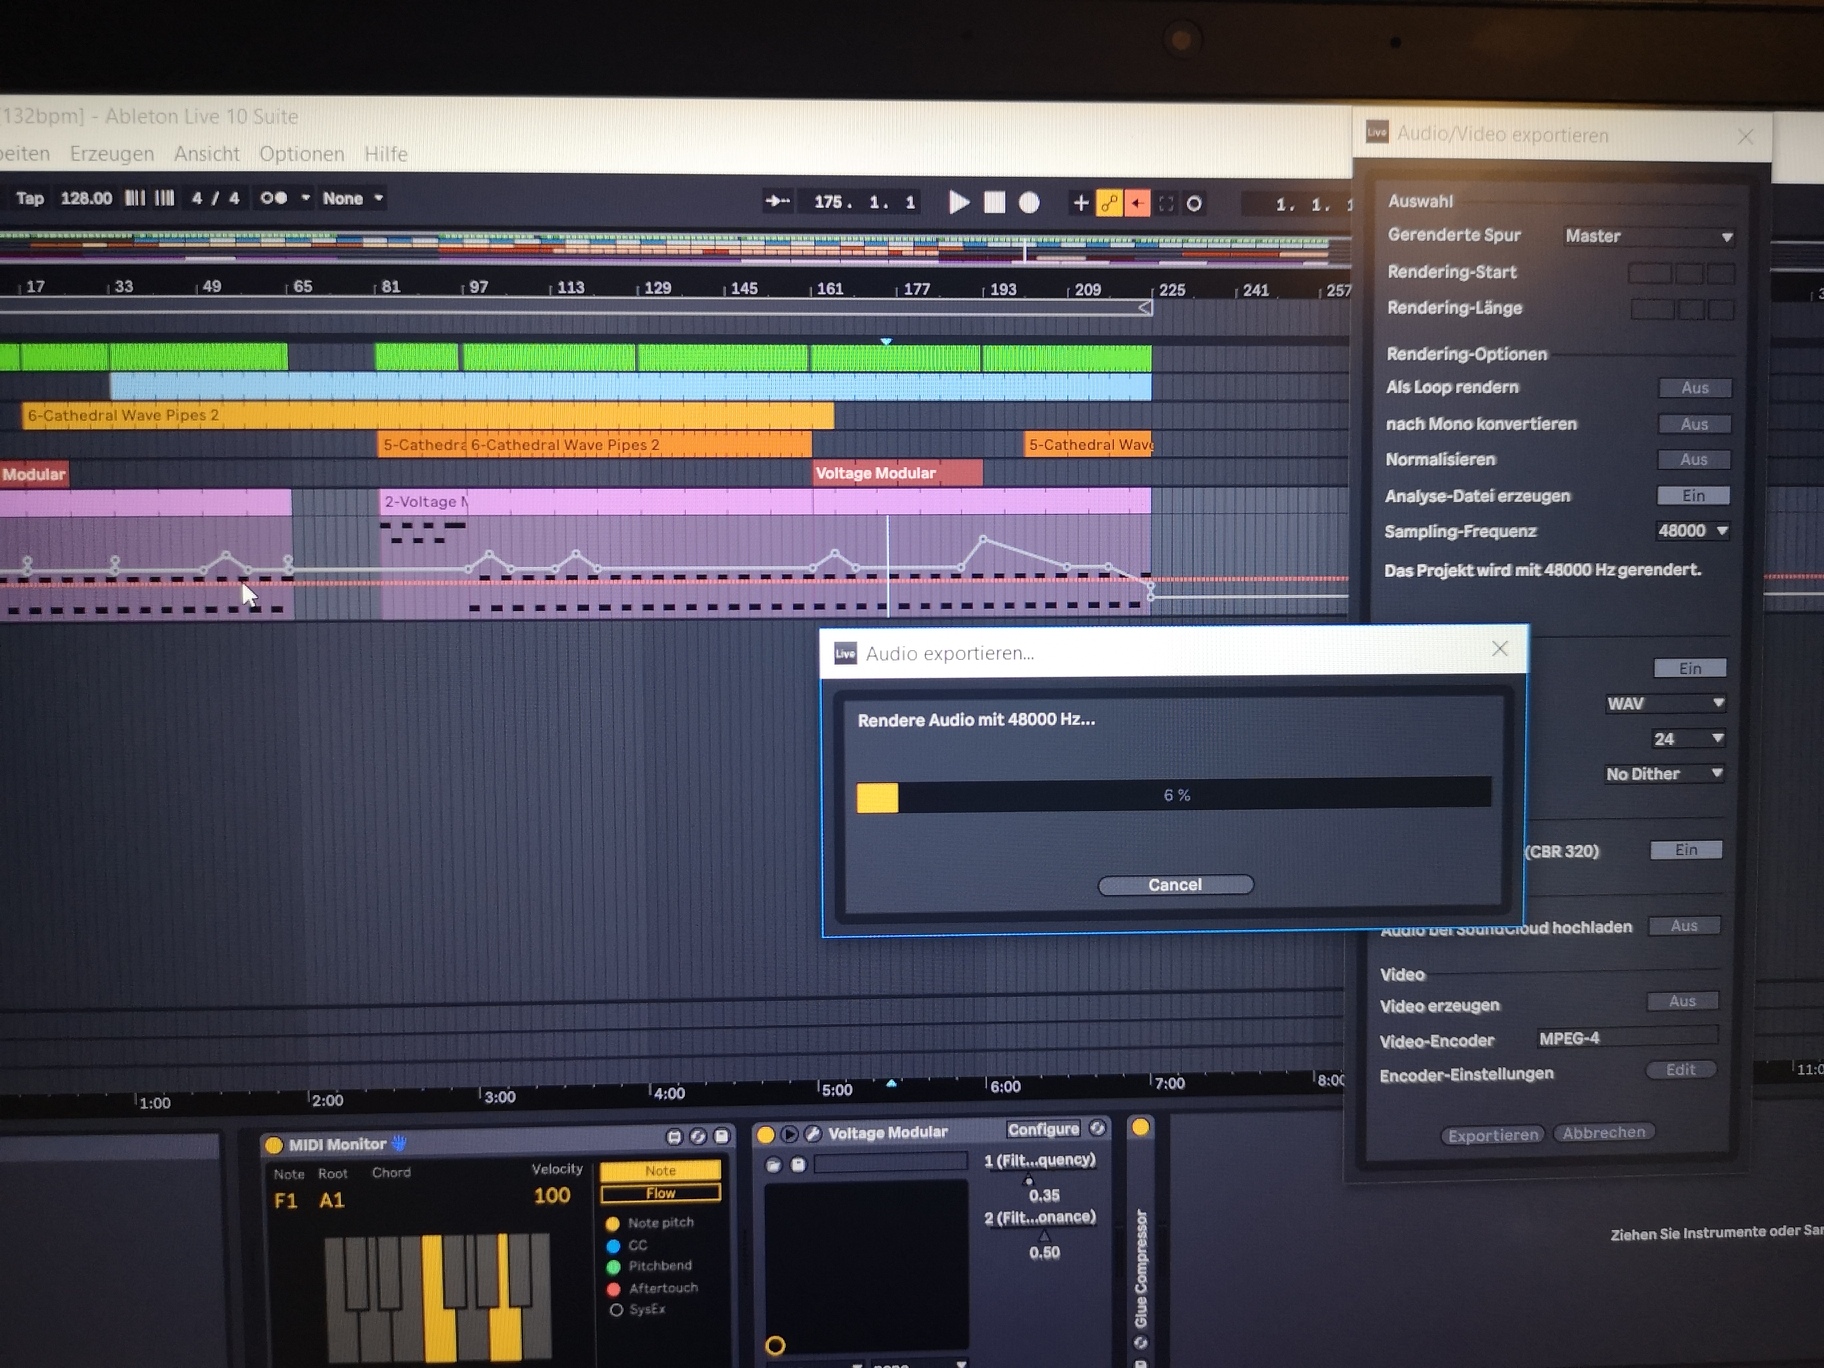Toggle Normalisieren Aus switch

click(1693, 459)
